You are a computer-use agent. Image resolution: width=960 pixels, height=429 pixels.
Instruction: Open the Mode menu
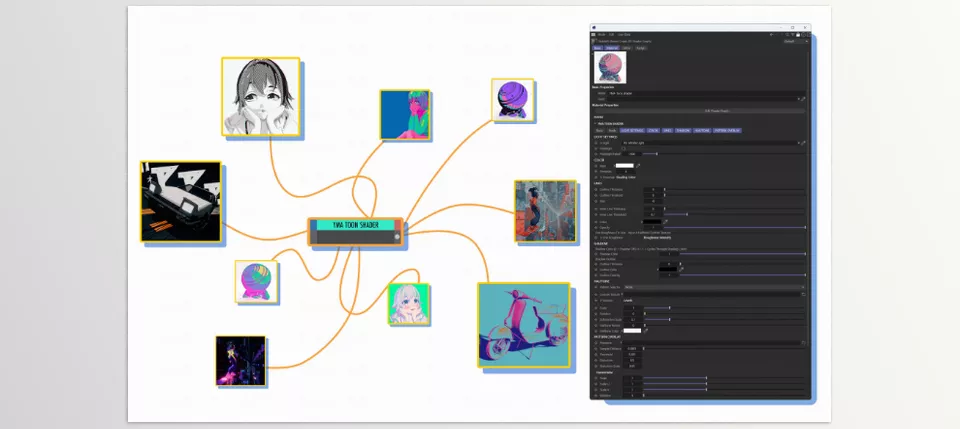pyautogui.click(x=601, y=34)
